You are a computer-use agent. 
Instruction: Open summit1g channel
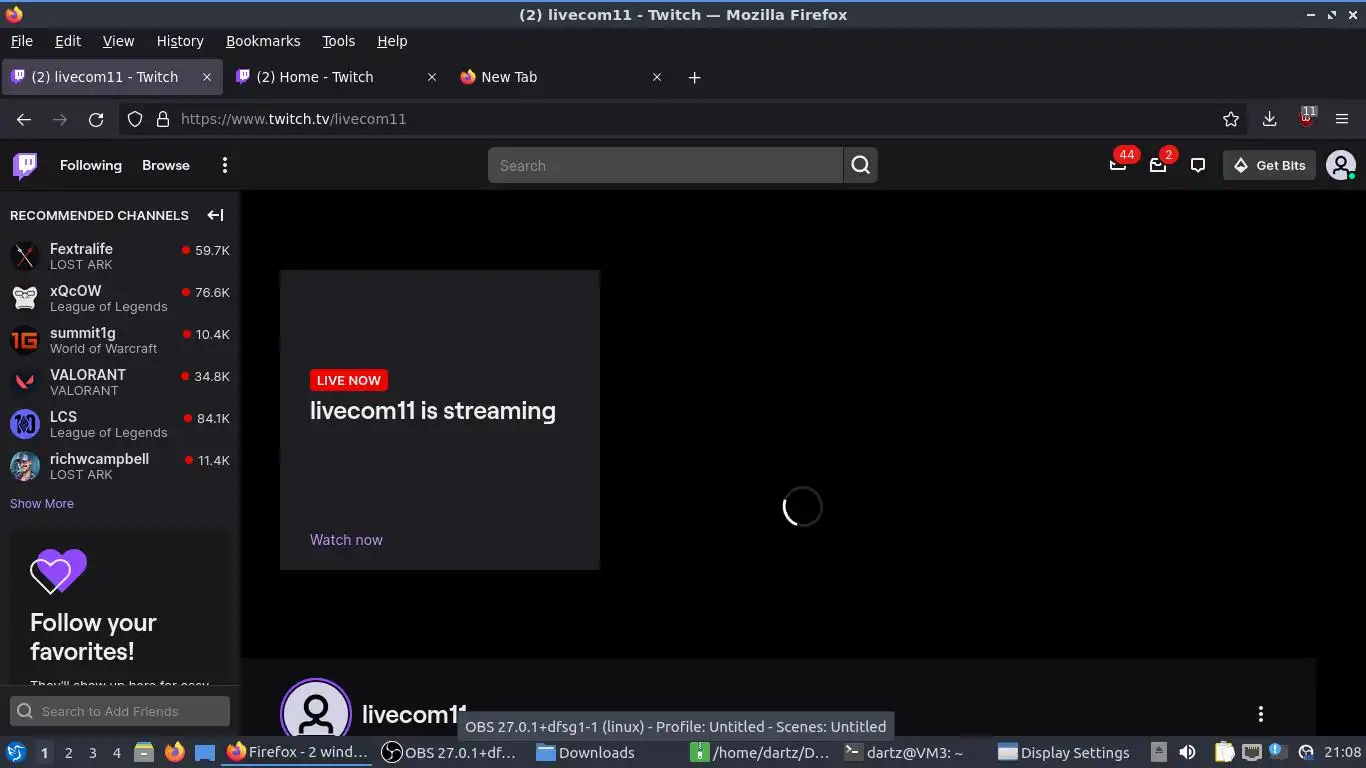tap(120, 340)
